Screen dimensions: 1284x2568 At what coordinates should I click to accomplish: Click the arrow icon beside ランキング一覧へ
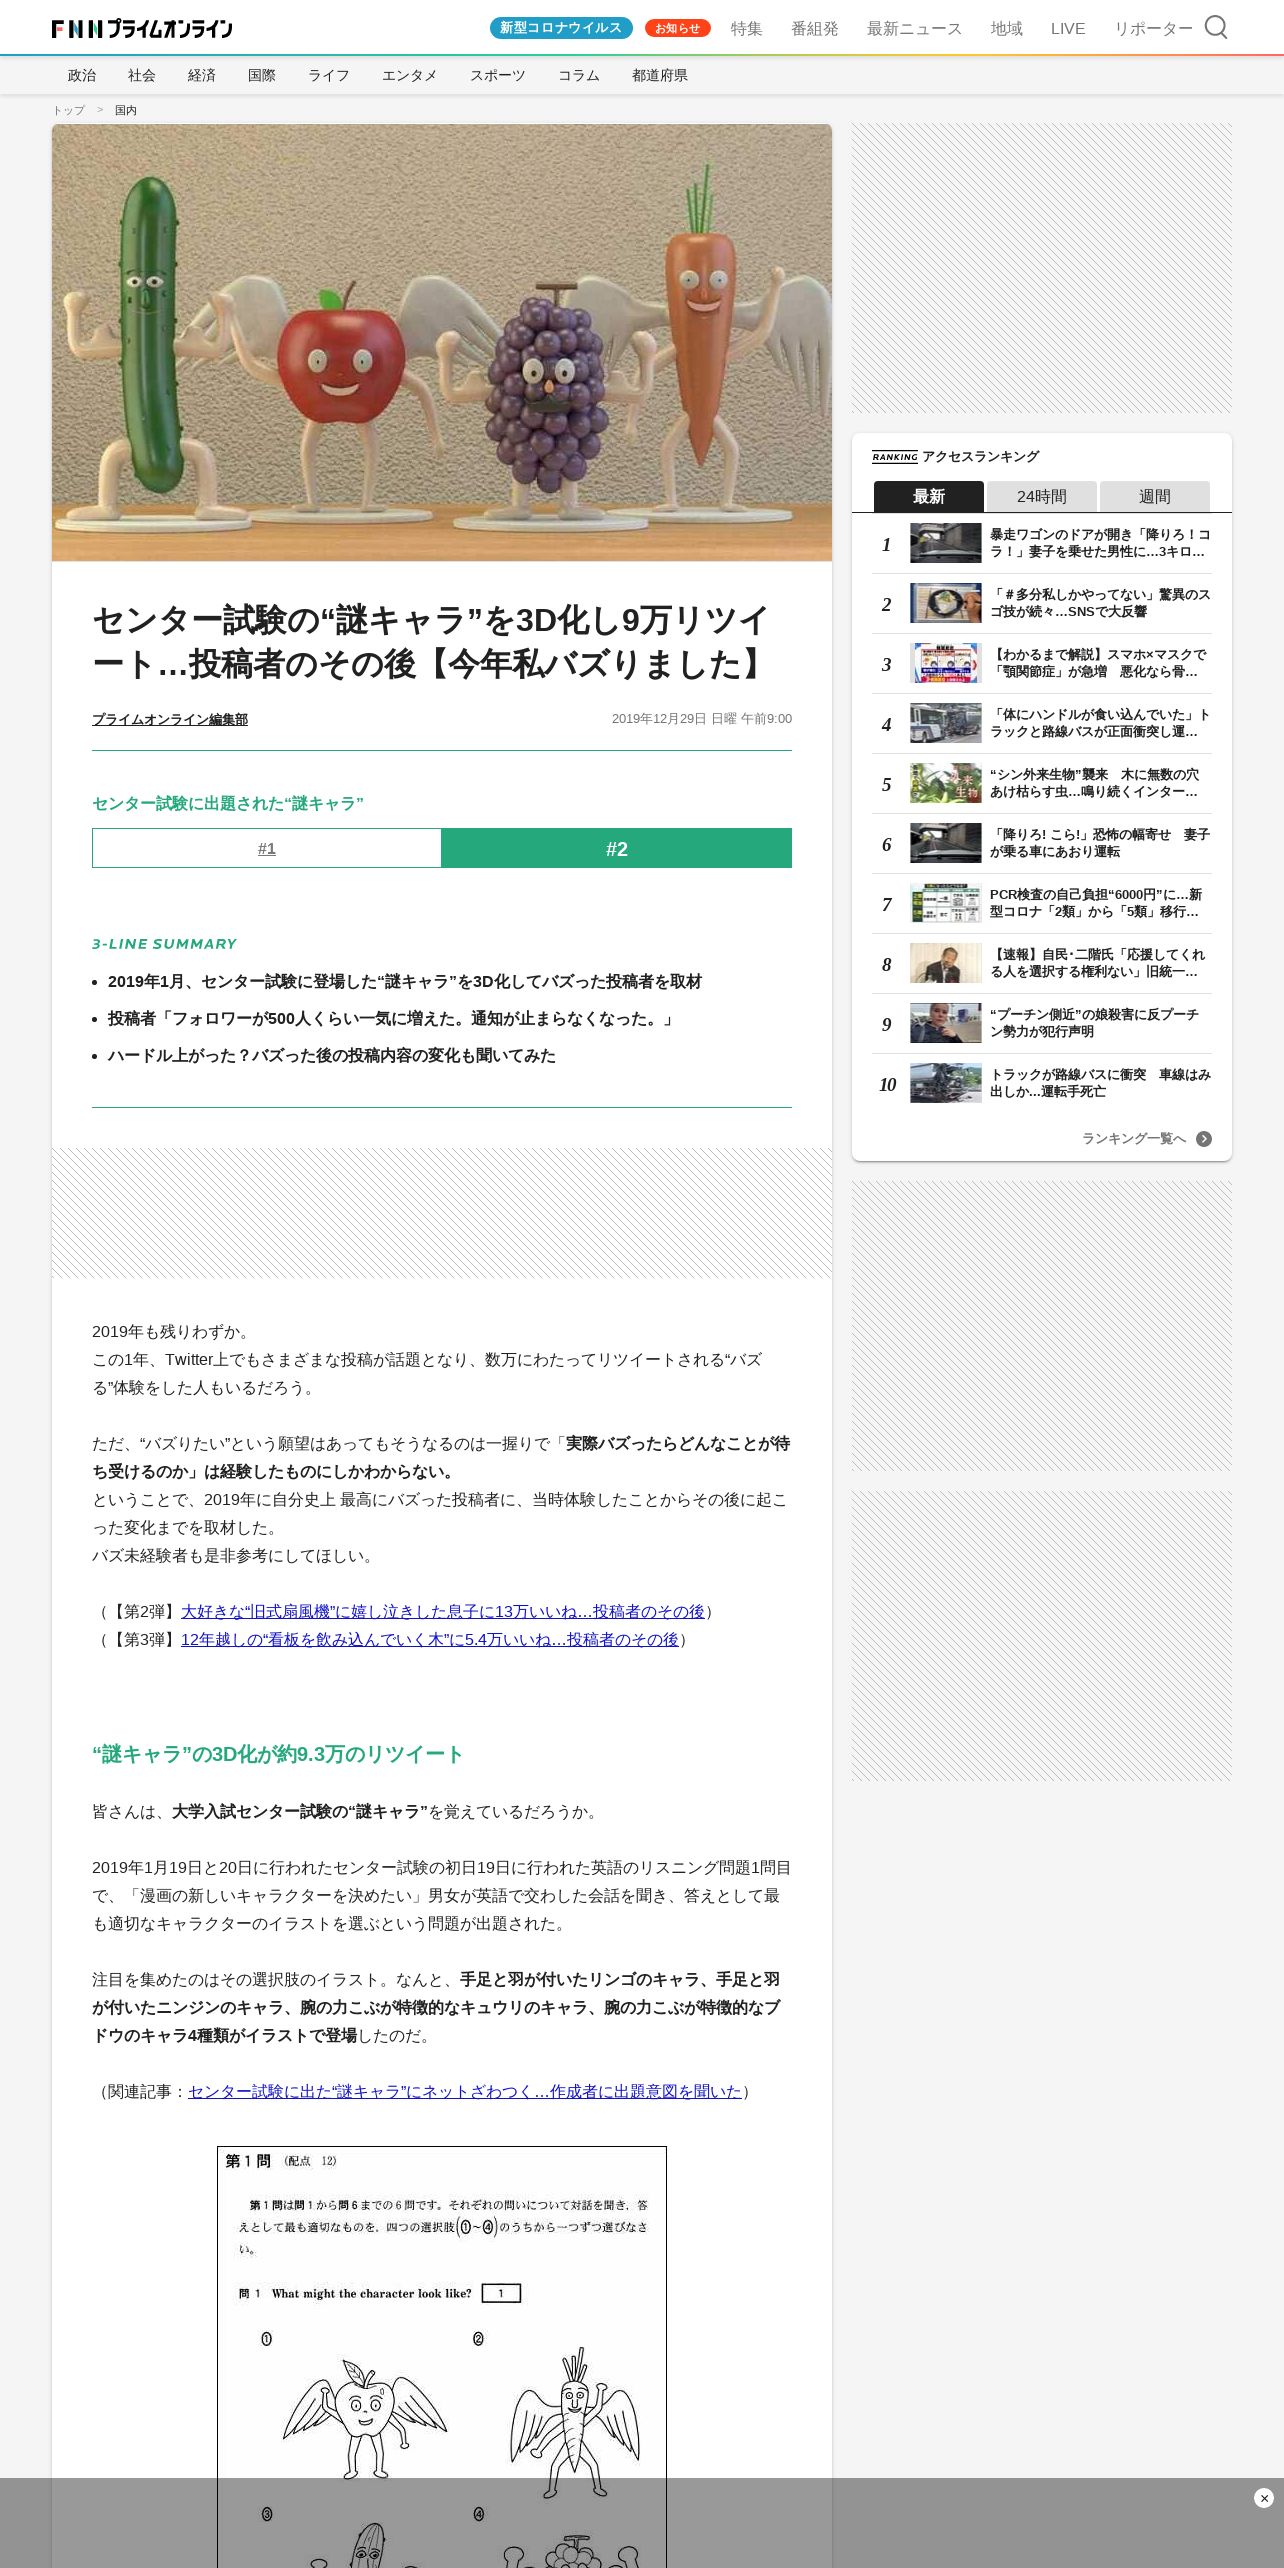1204,1139
